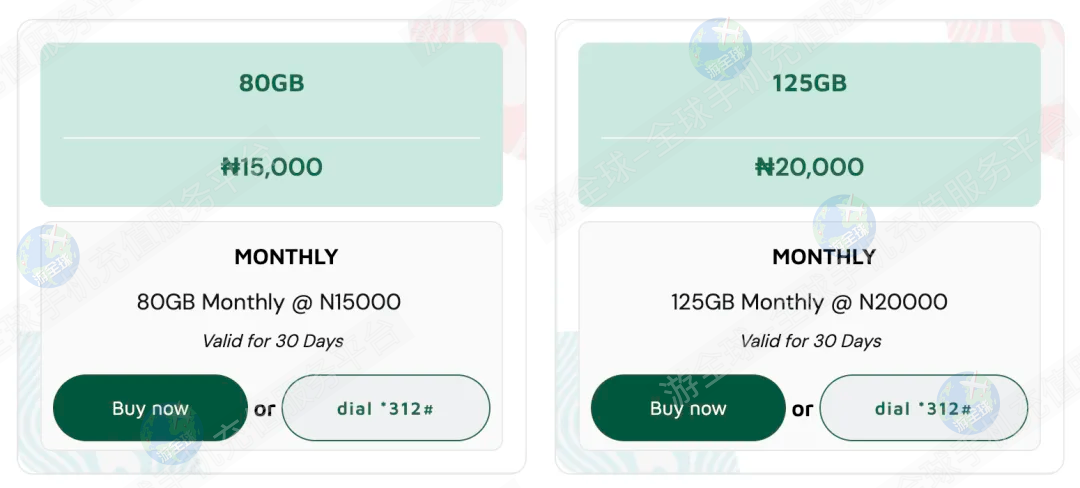Click the "80GB Monthly @ N15000" description

click(269, 302)
